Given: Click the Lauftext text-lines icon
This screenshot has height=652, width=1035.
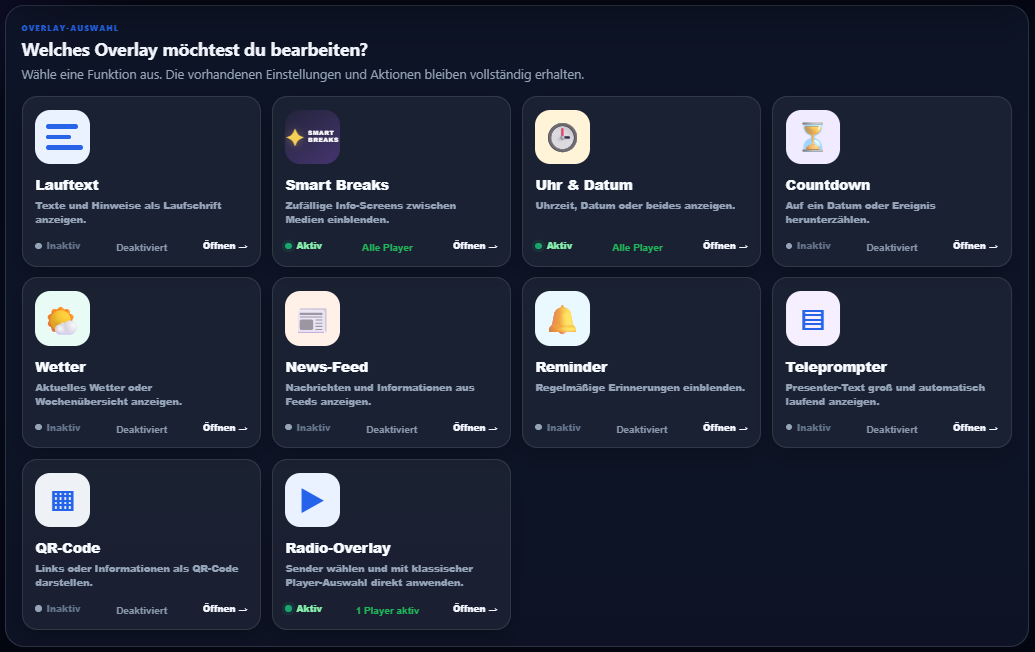Looking at the screenshot, I should [x=62, y=137].
